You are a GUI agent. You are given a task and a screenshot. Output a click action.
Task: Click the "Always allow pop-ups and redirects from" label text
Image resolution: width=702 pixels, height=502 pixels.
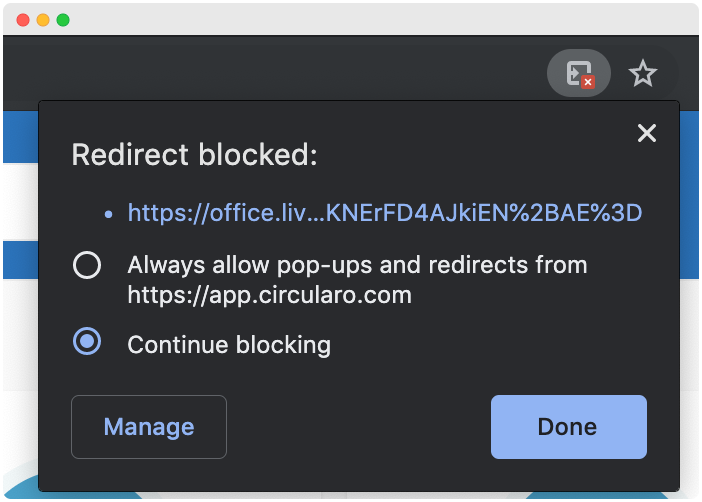pos(357,265)
